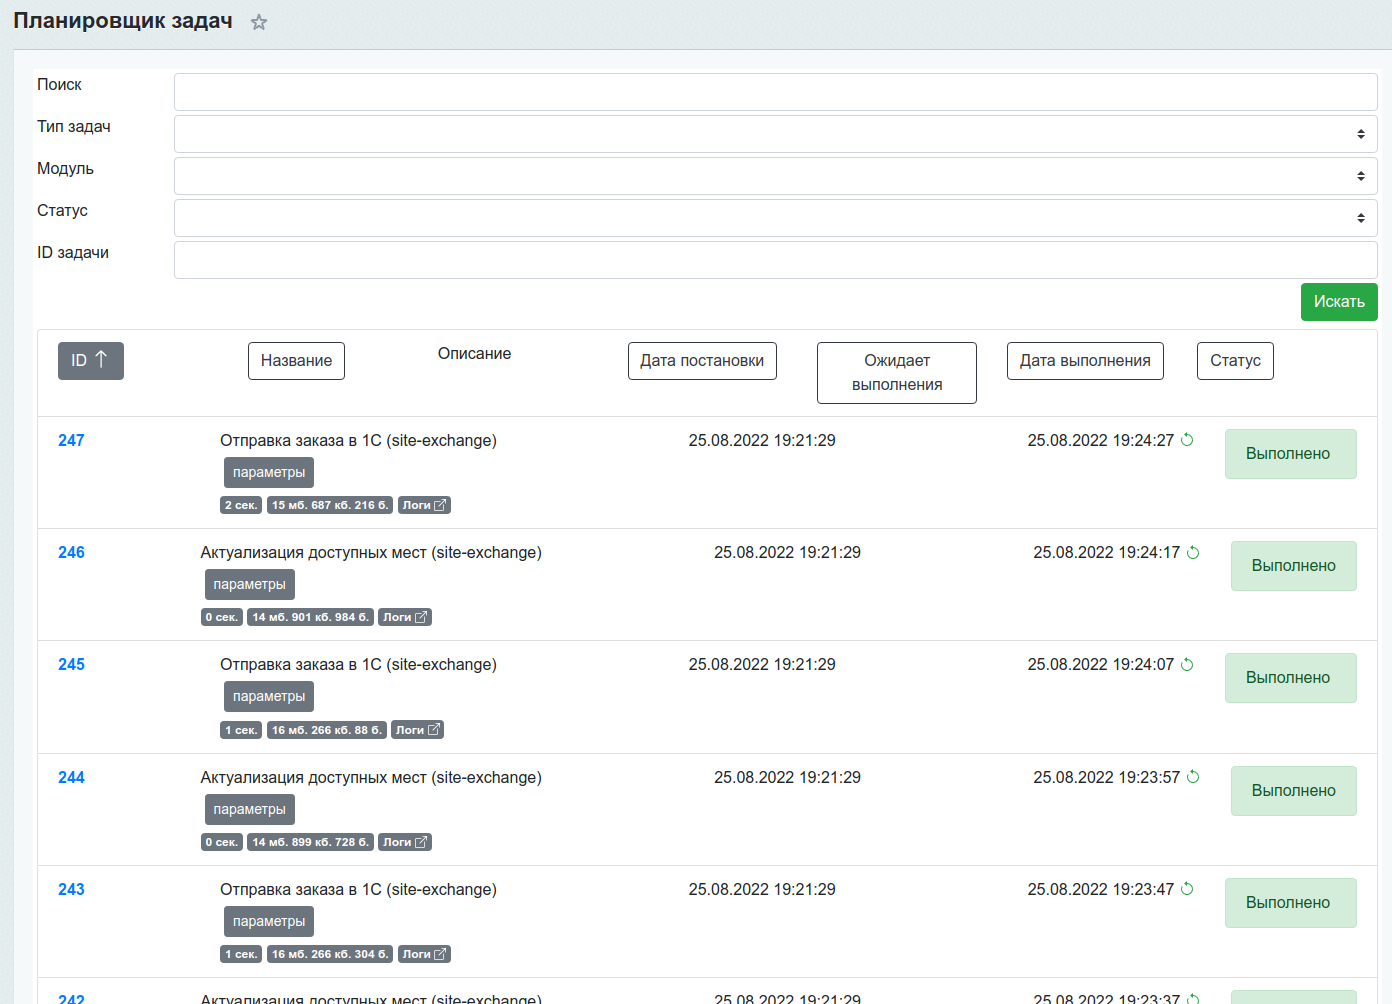Open the Модуль dropdown filter

(775, 176)
